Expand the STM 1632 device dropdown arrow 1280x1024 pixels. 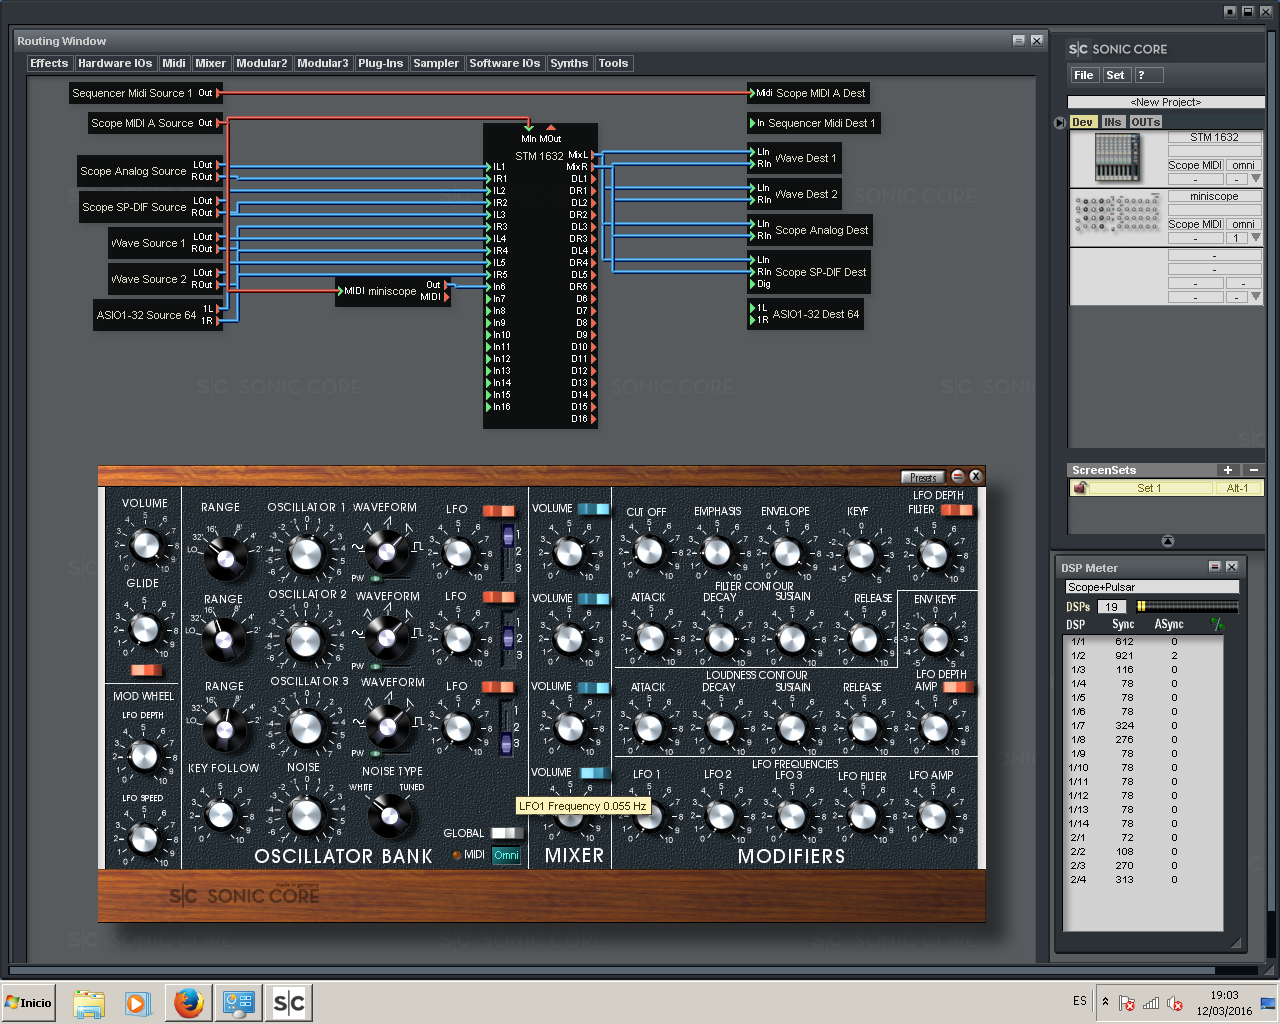[x=1256, y=179]
